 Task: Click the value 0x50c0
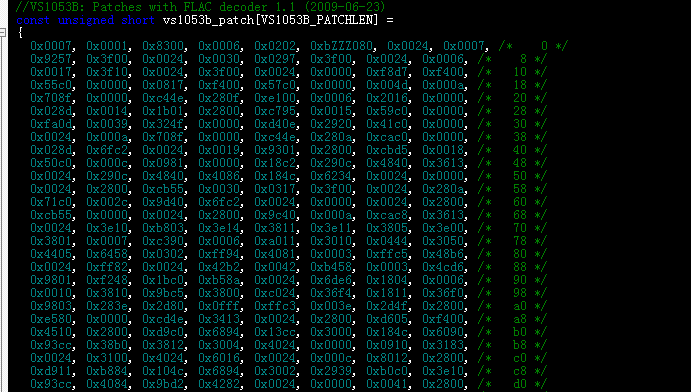tap(51, 163)
